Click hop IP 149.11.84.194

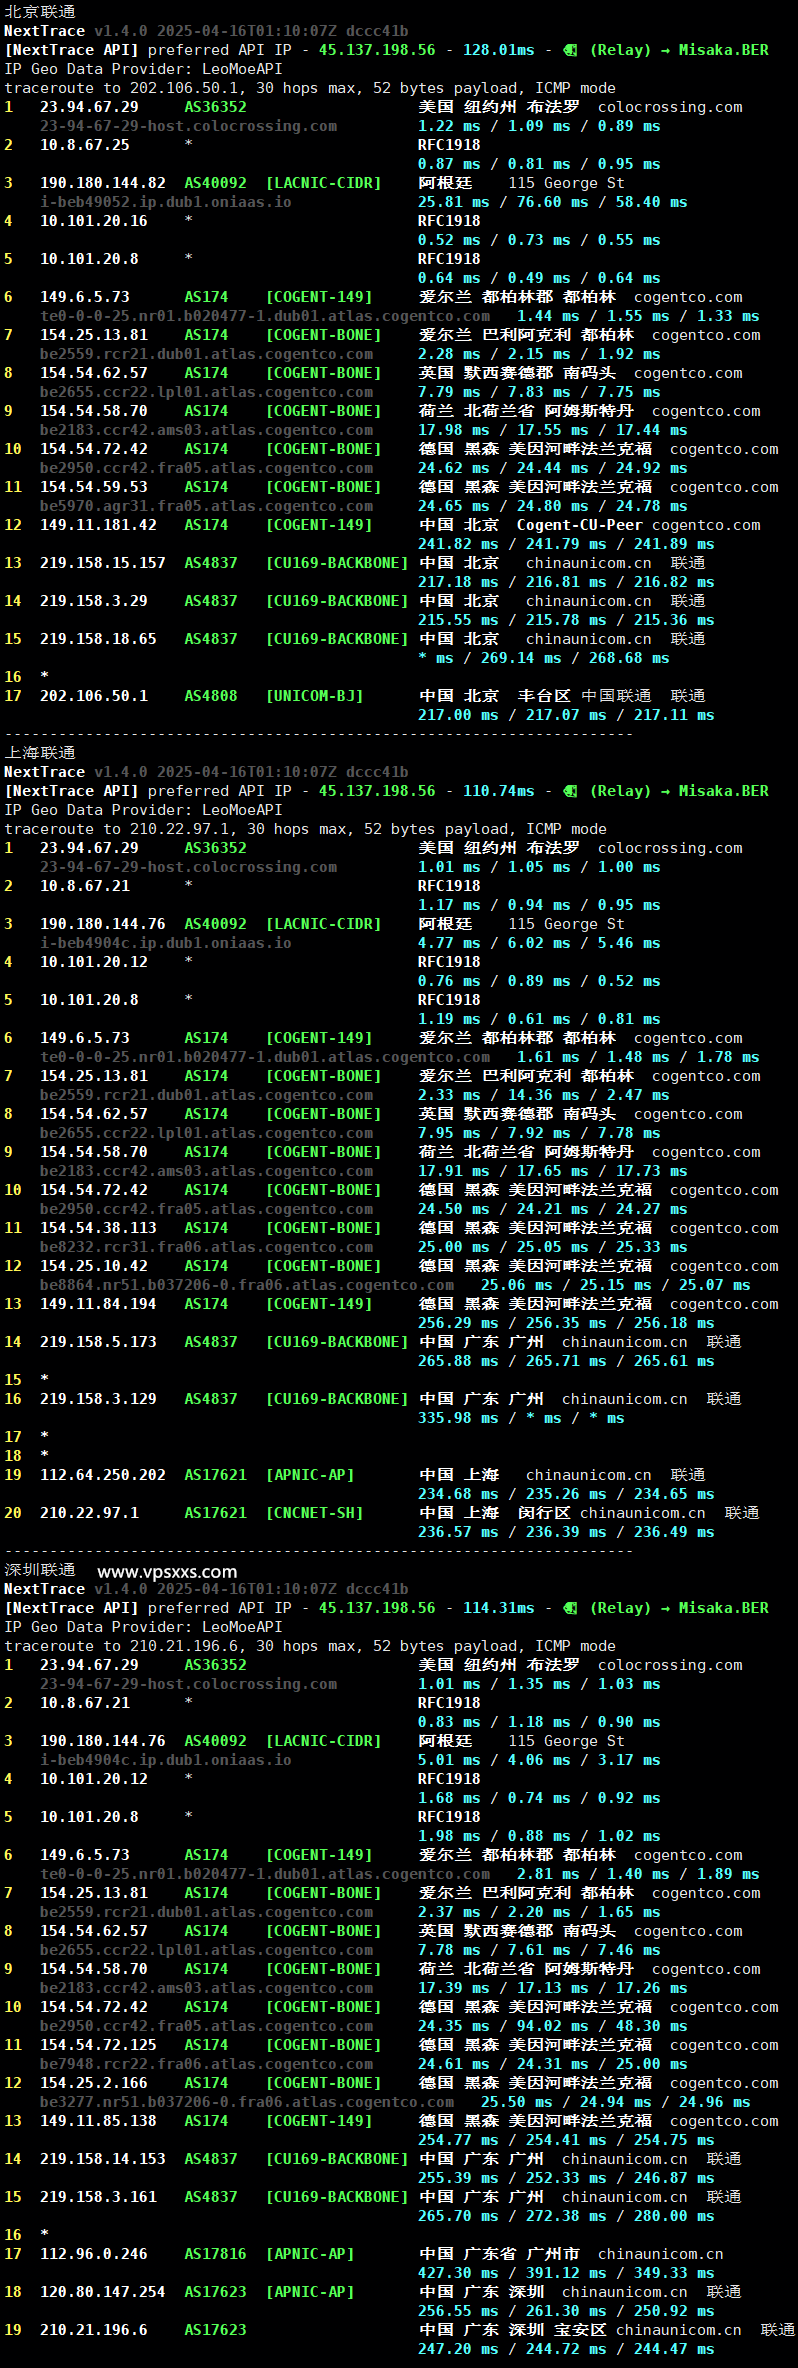pos(98,1304)
